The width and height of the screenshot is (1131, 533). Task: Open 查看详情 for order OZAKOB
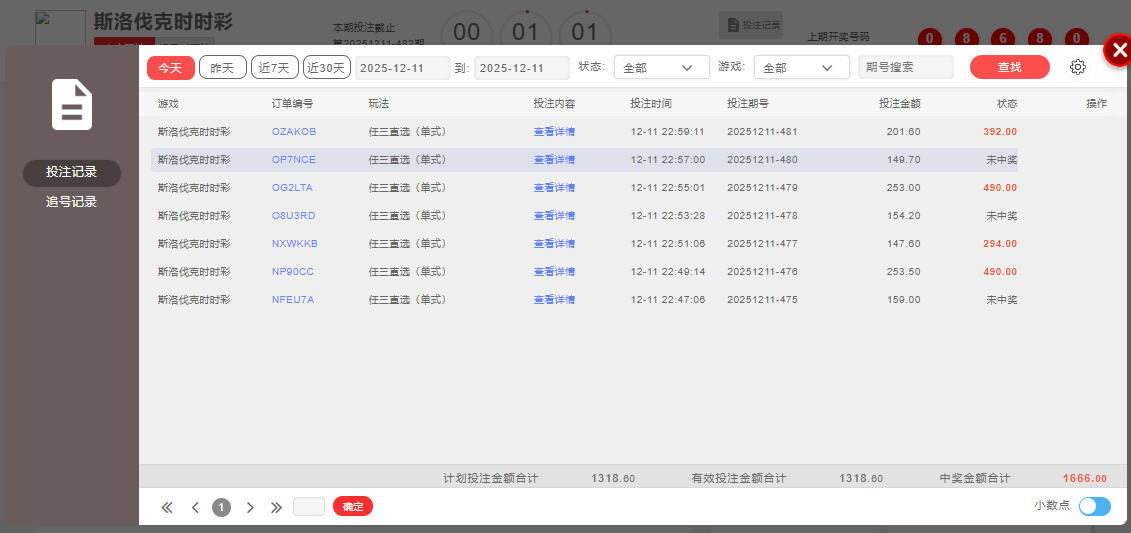click(x=554, y=131)
